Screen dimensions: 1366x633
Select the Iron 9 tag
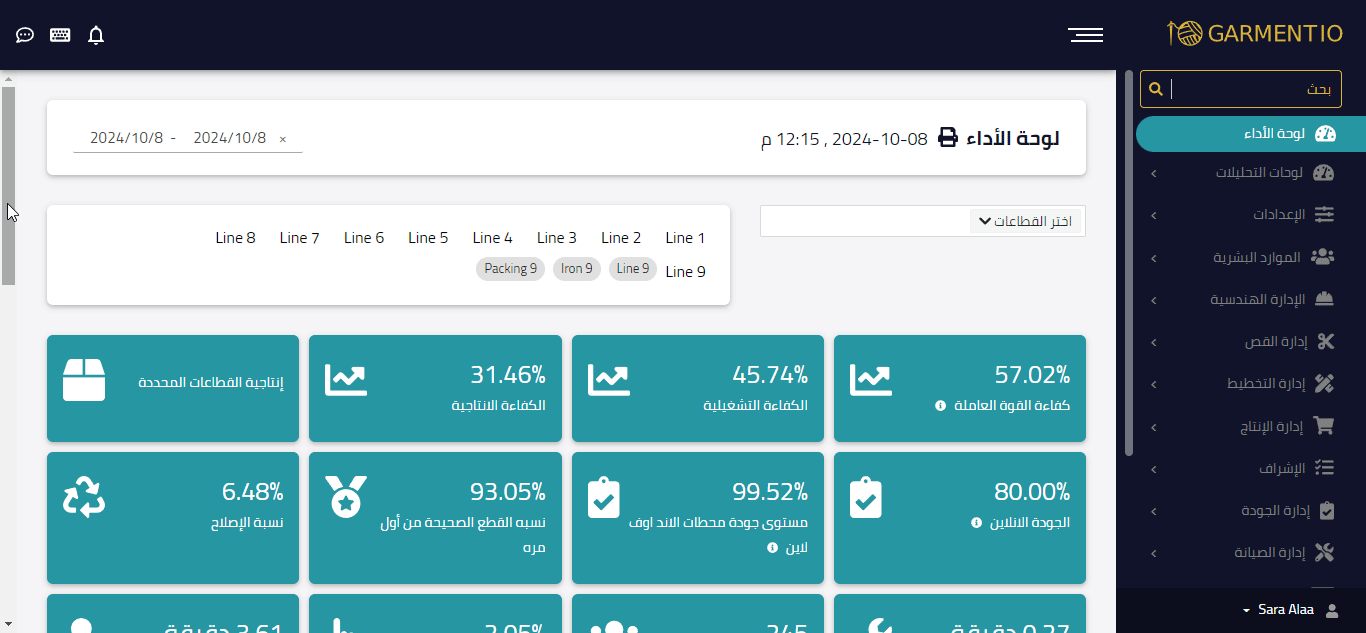[577, 269]
